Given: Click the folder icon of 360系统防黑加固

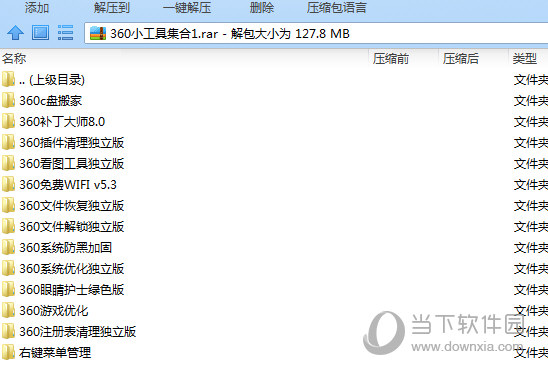Looking at the screenshot, I should pyautogui.click(x=8, y=247).
